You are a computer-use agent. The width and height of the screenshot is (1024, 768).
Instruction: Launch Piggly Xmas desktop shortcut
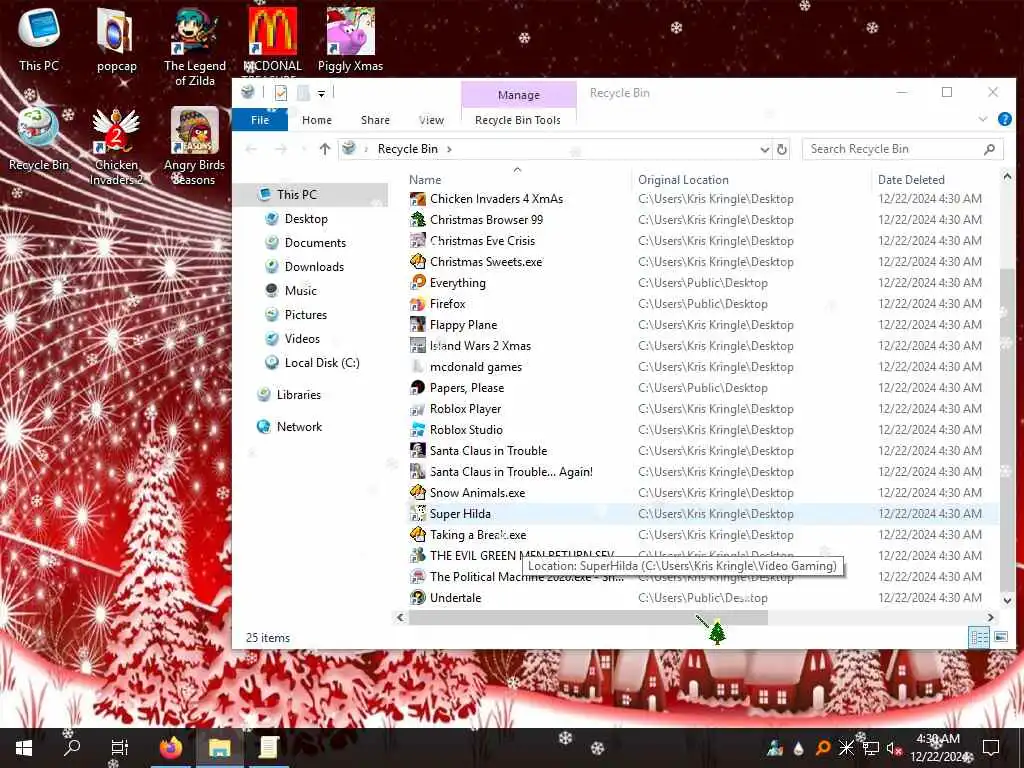tap(350, 39)
